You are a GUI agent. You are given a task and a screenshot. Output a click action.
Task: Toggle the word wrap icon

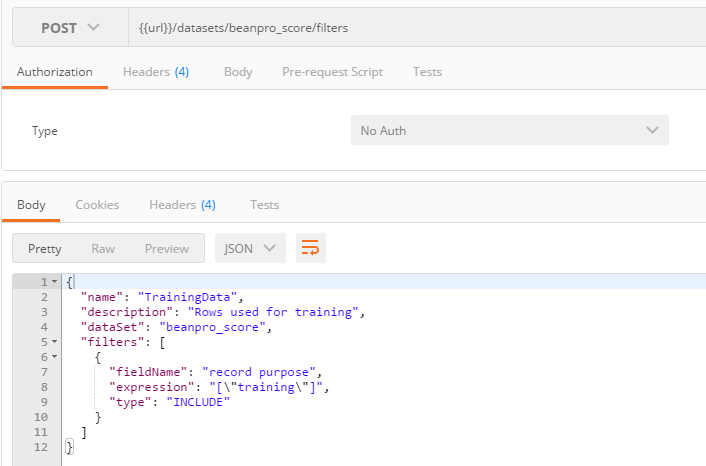pyautogui.click(x=311, y=248)
